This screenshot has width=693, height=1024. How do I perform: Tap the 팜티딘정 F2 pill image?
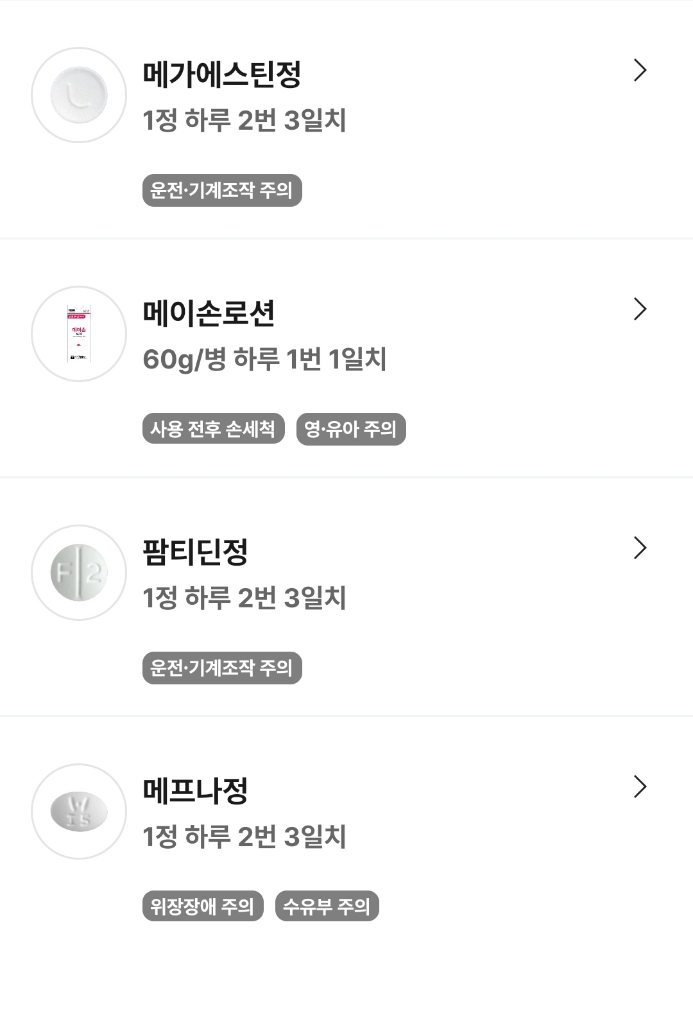coord(79,573)
